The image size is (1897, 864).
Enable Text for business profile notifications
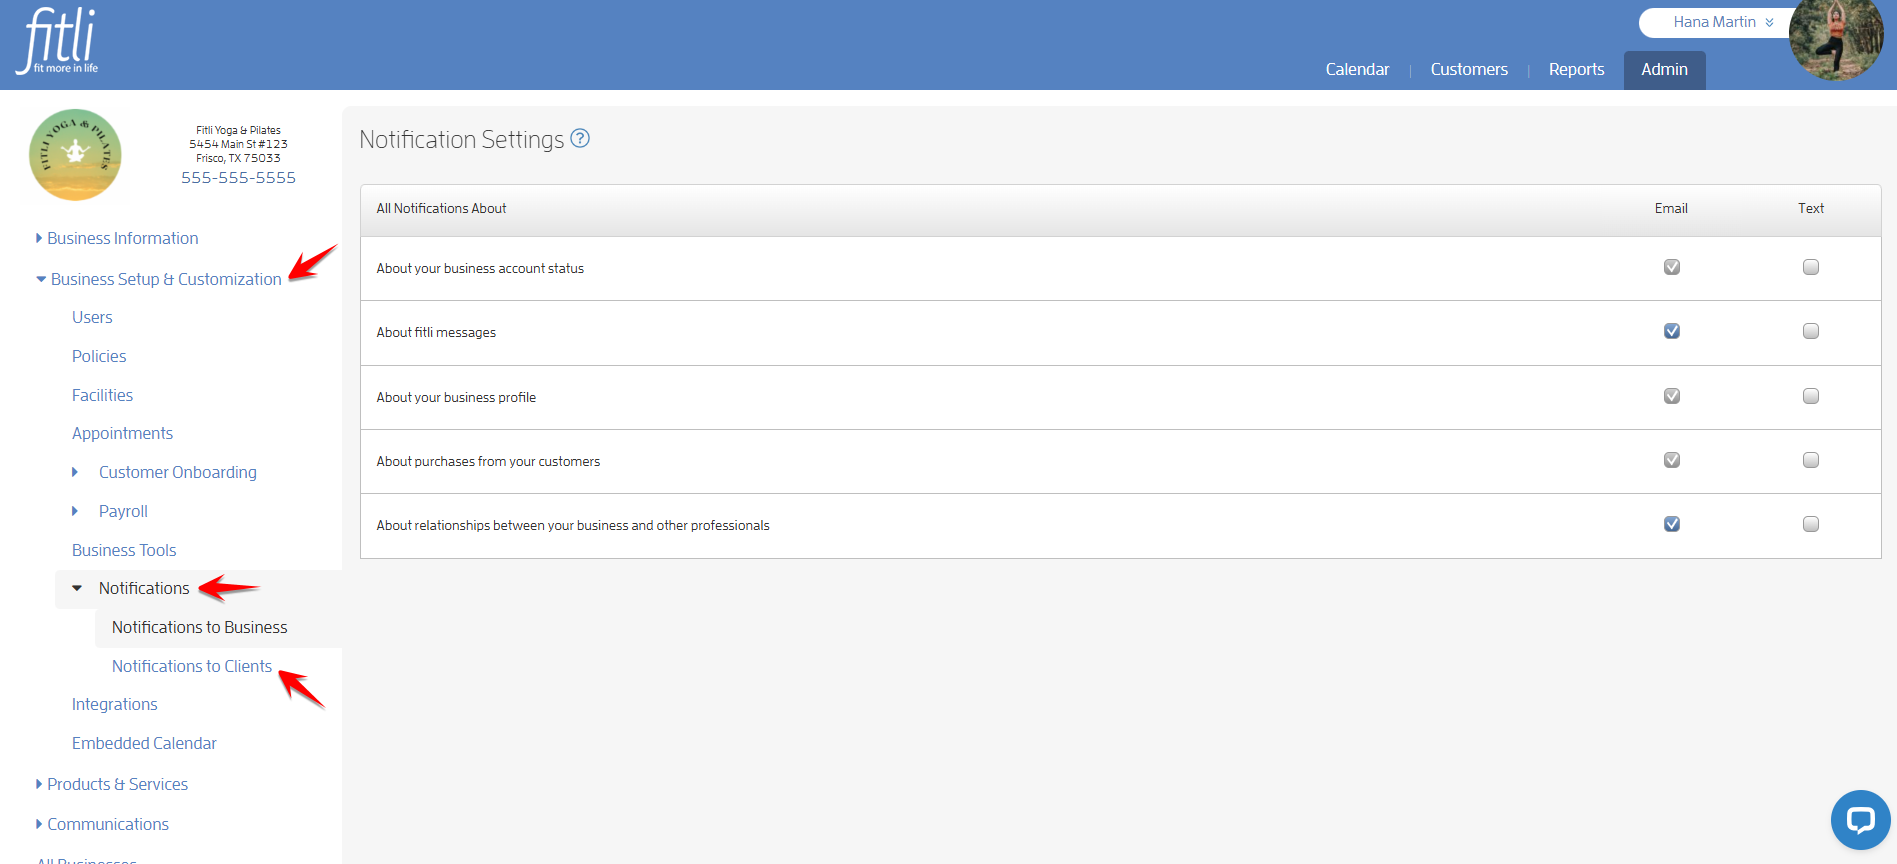[1810, 396]
